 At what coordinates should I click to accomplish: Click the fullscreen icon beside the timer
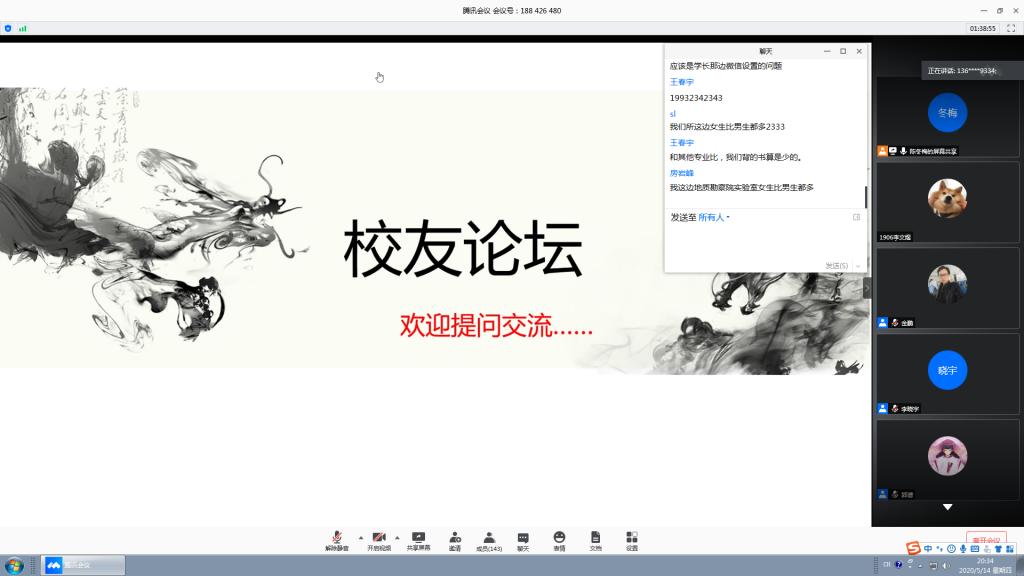coord(1011,28)
